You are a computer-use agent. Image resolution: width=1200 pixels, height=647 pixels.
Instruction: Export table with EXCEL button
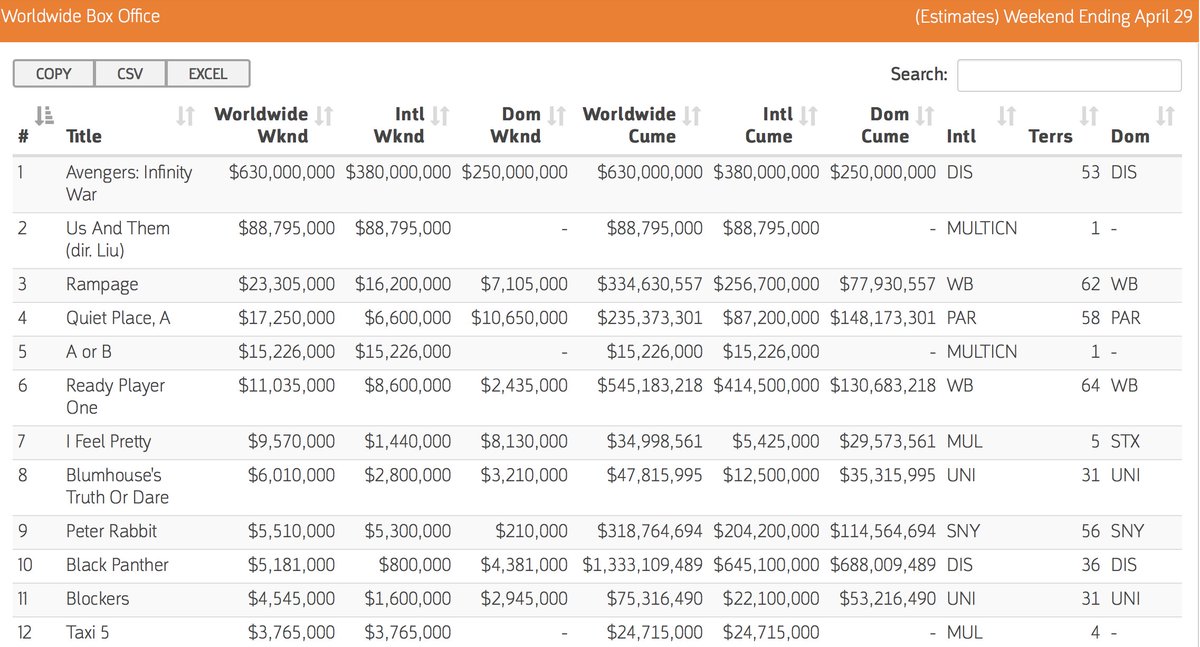pyautogui.click(x=207, y=74)
